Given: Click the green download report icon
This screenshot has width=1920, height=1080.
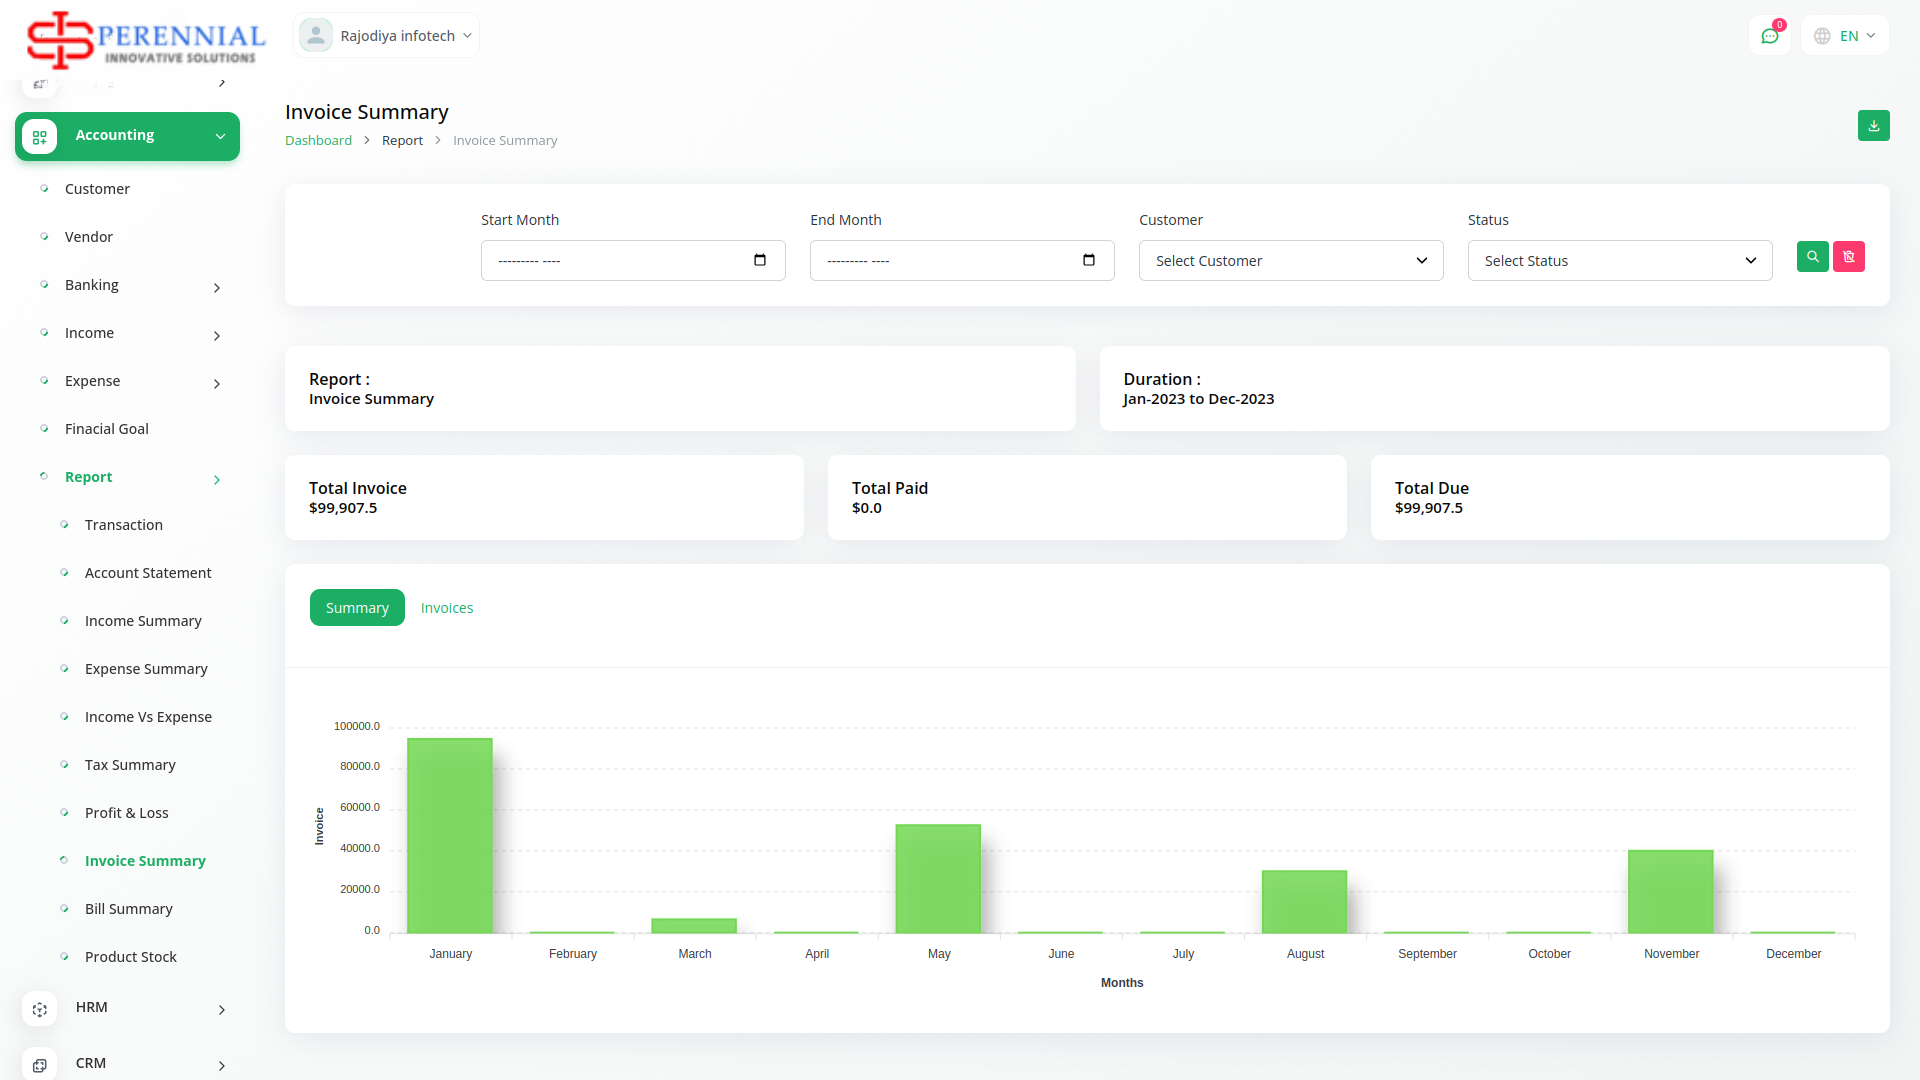Looking at the screenshot, I should point(1873,126).
